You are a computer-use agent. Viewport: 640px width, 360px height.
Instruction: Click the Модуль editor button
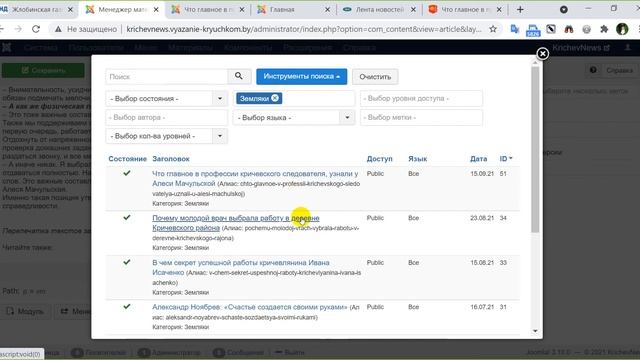(25, 311)
